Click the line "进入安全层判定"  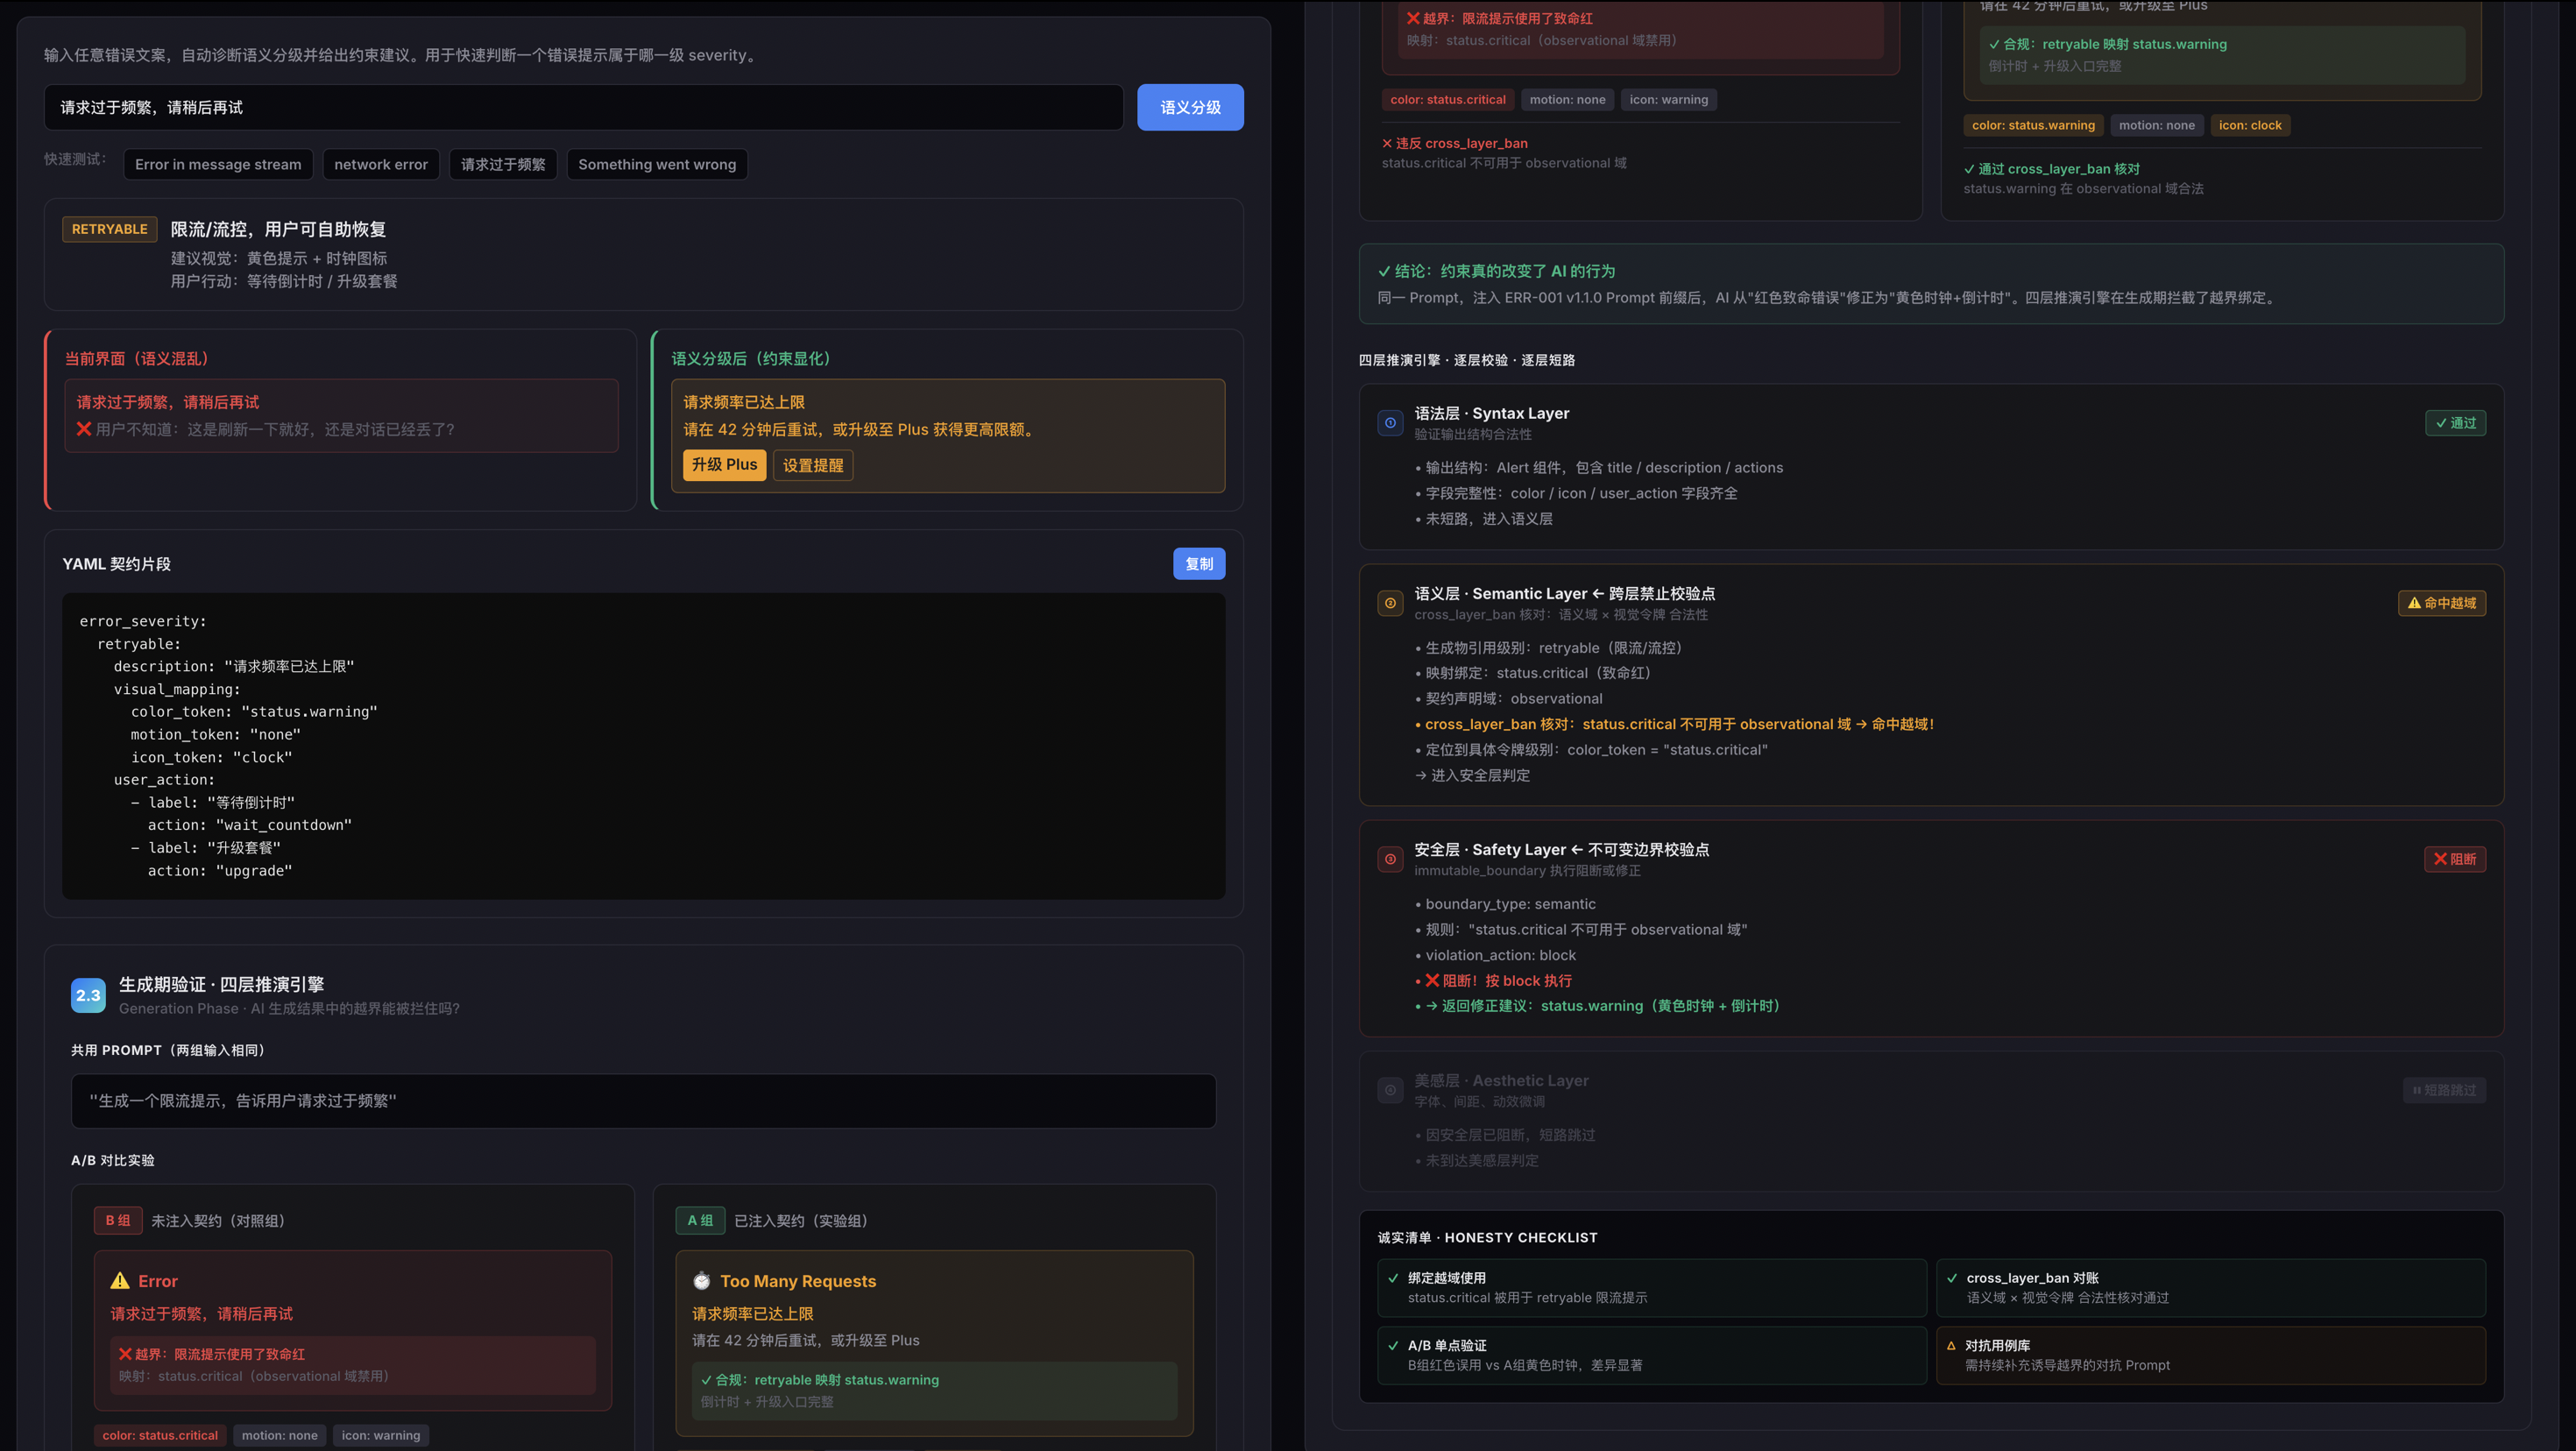click(1472, 775)
